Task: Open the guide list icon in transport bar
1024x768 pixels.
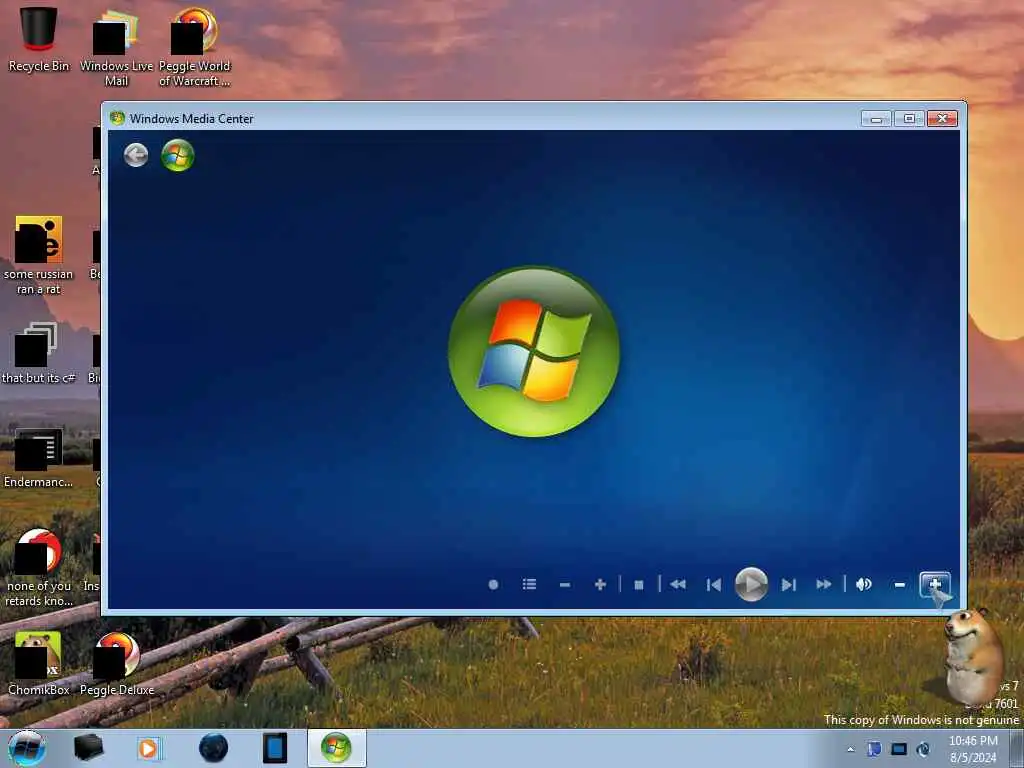Action: [530, 584]
